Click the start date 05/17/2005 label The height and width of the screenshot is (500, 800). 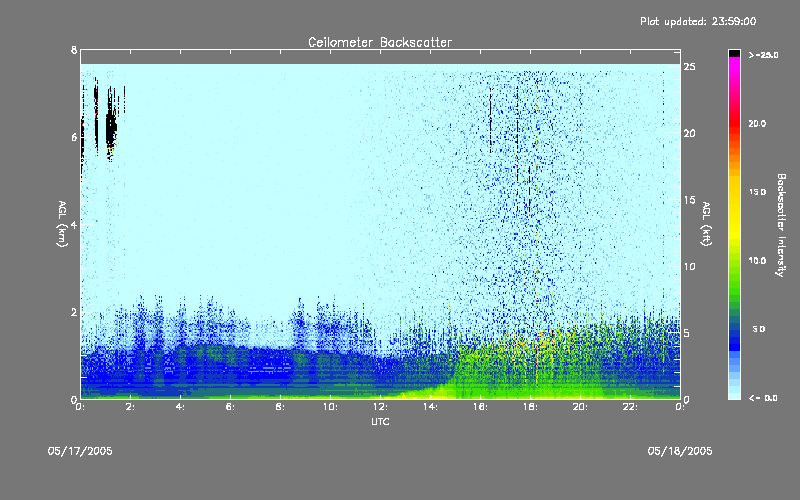(80, 451)
